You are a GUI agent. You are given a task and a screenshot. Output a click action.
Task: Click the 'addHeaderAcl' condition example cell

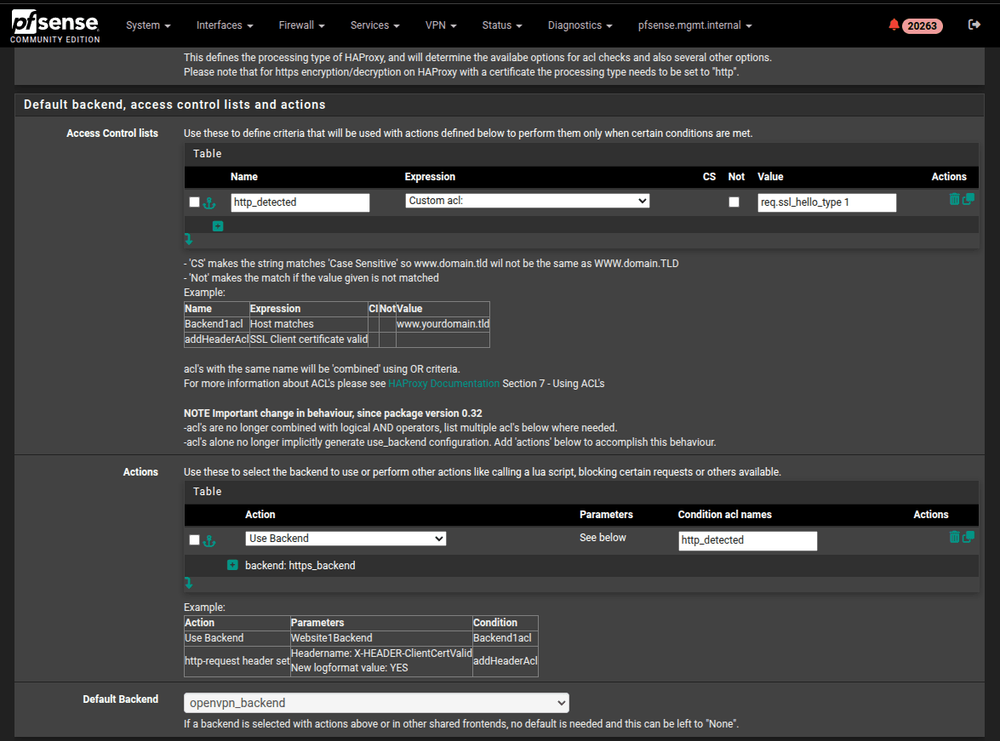tap(505, 661)
